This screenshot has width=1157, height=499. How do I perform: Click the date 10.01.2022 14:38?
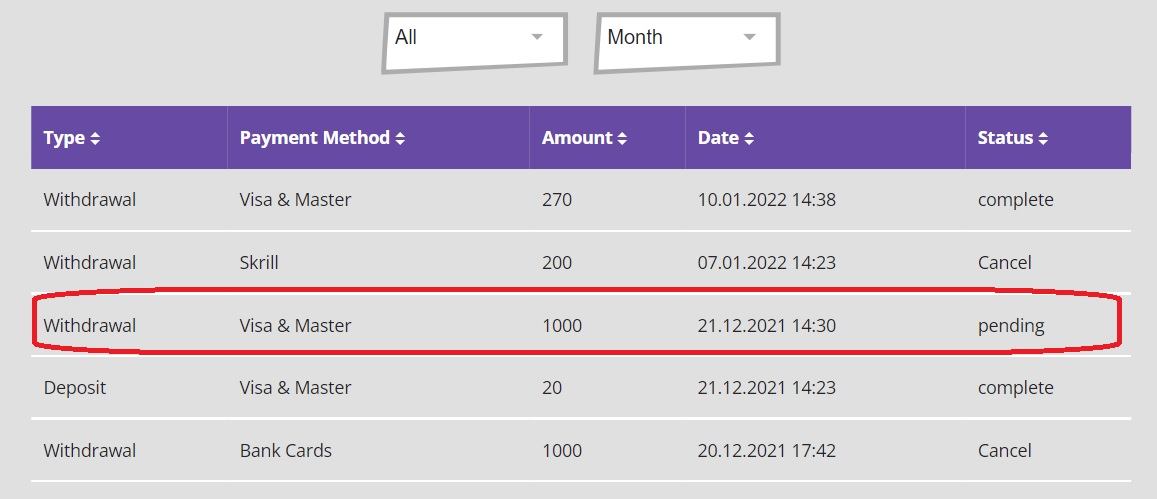[x=766, y=200]
